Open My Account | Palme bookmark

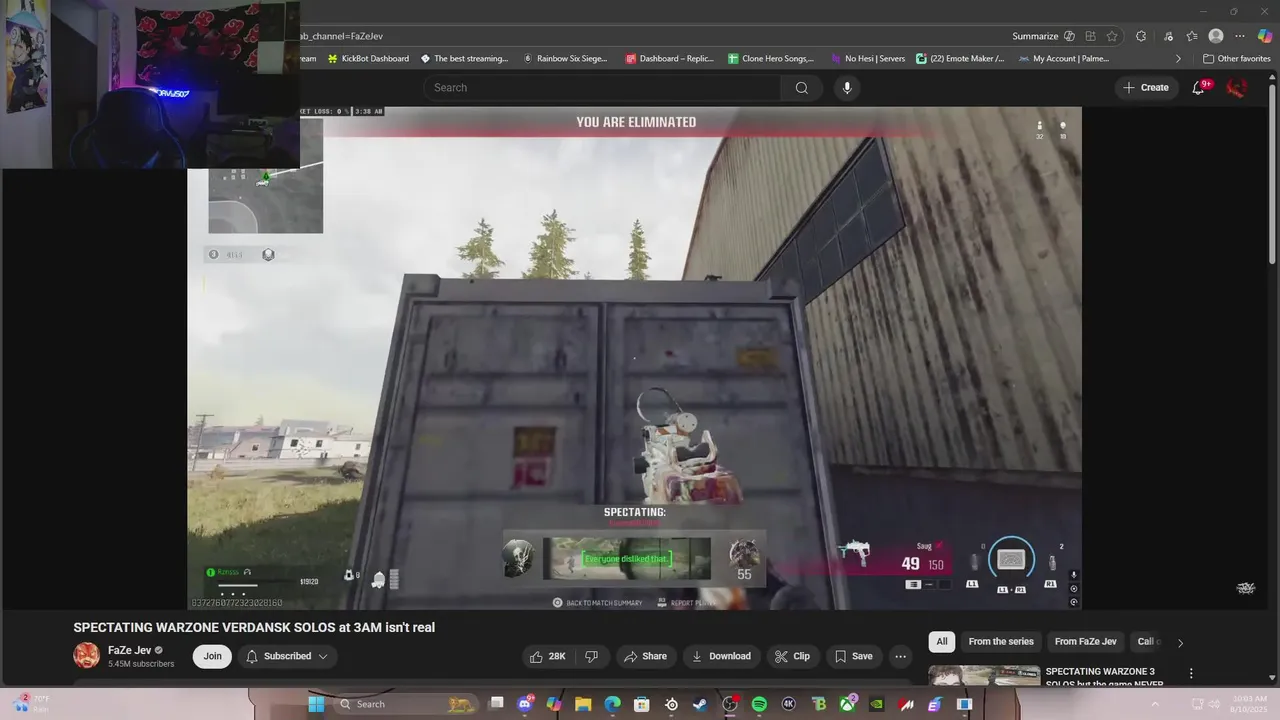coord(1064,59)
